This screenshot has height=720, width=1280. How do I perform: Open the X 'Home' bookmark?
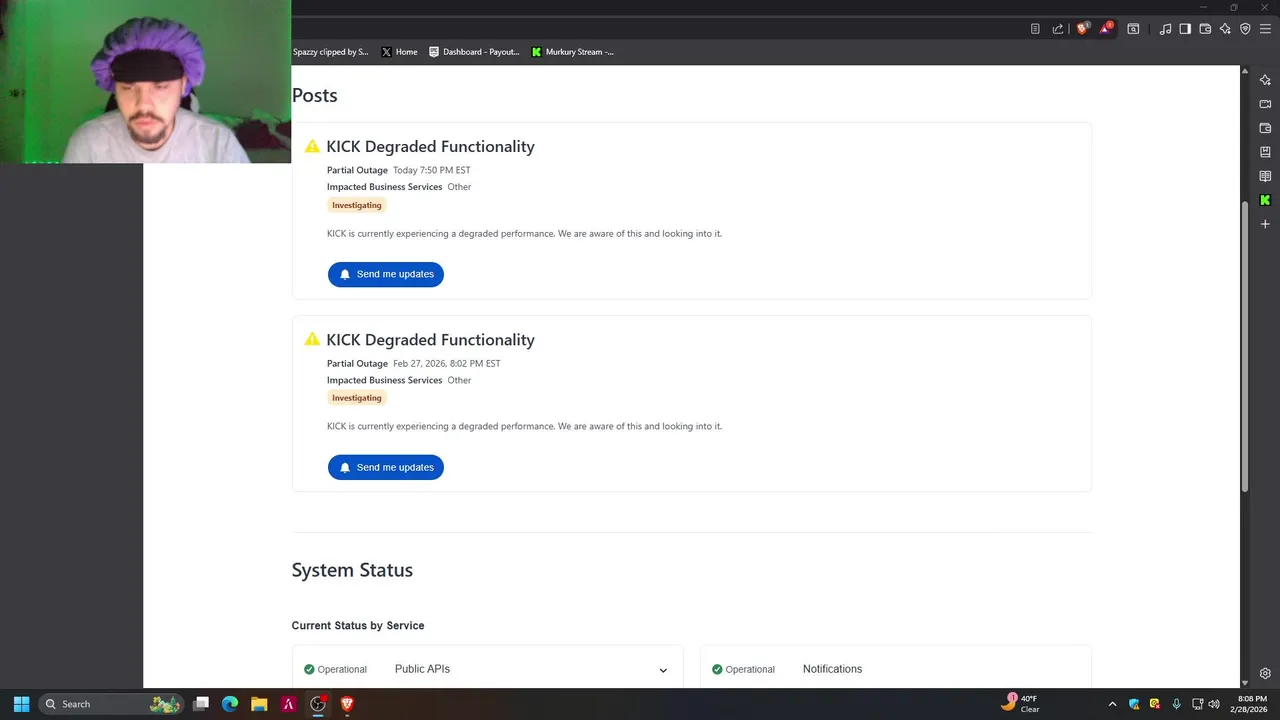(x=399, y=52)
